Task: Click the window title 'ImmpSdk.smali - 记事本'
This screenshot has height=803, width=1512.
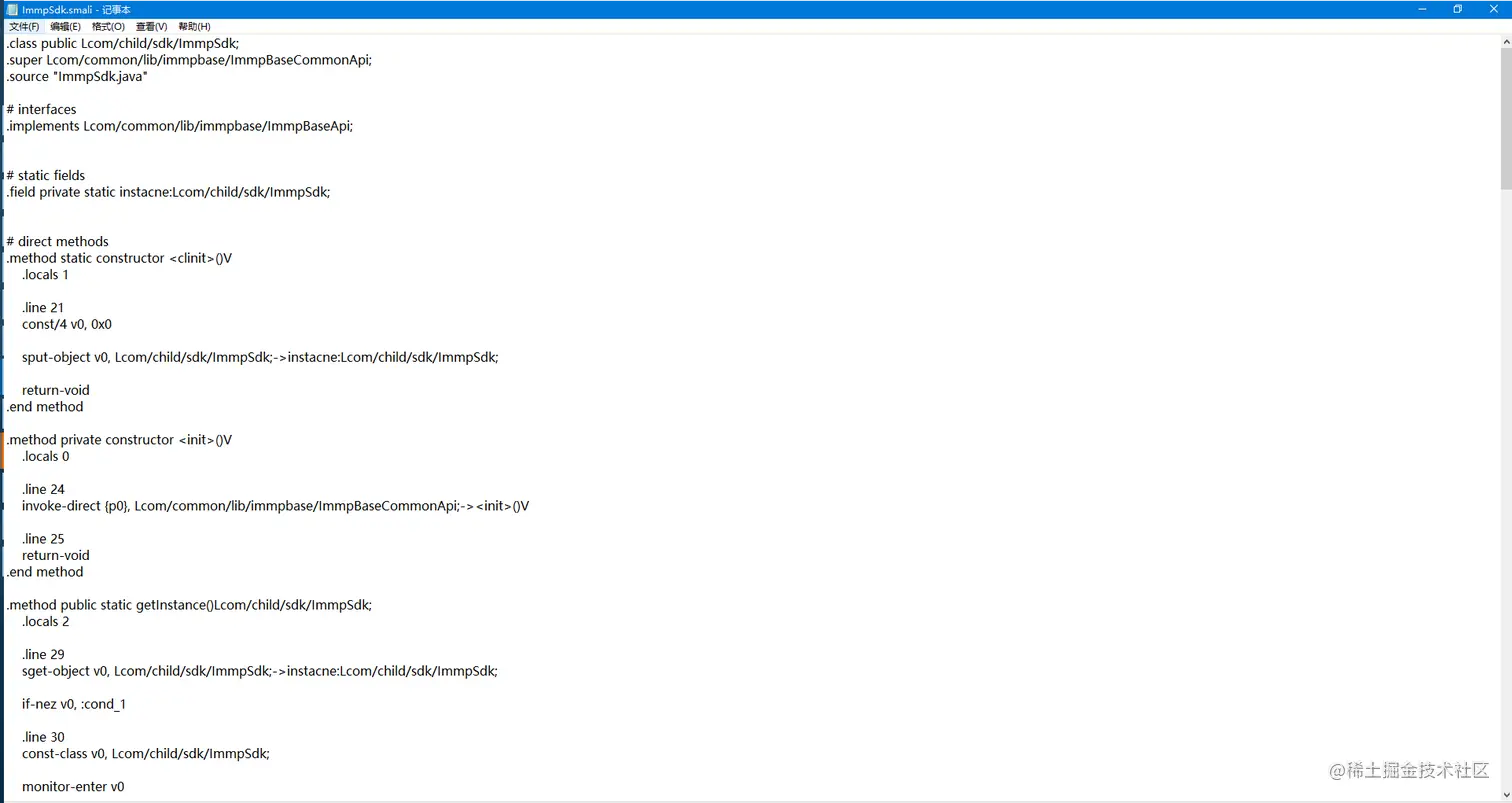Action: 76,10
